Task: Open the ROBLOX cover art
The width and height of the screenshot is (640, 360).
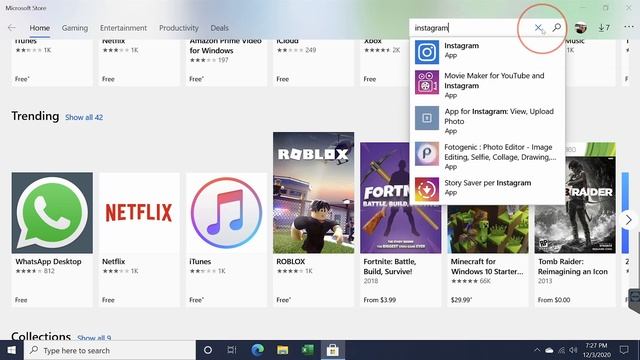Action: (313, 193)
